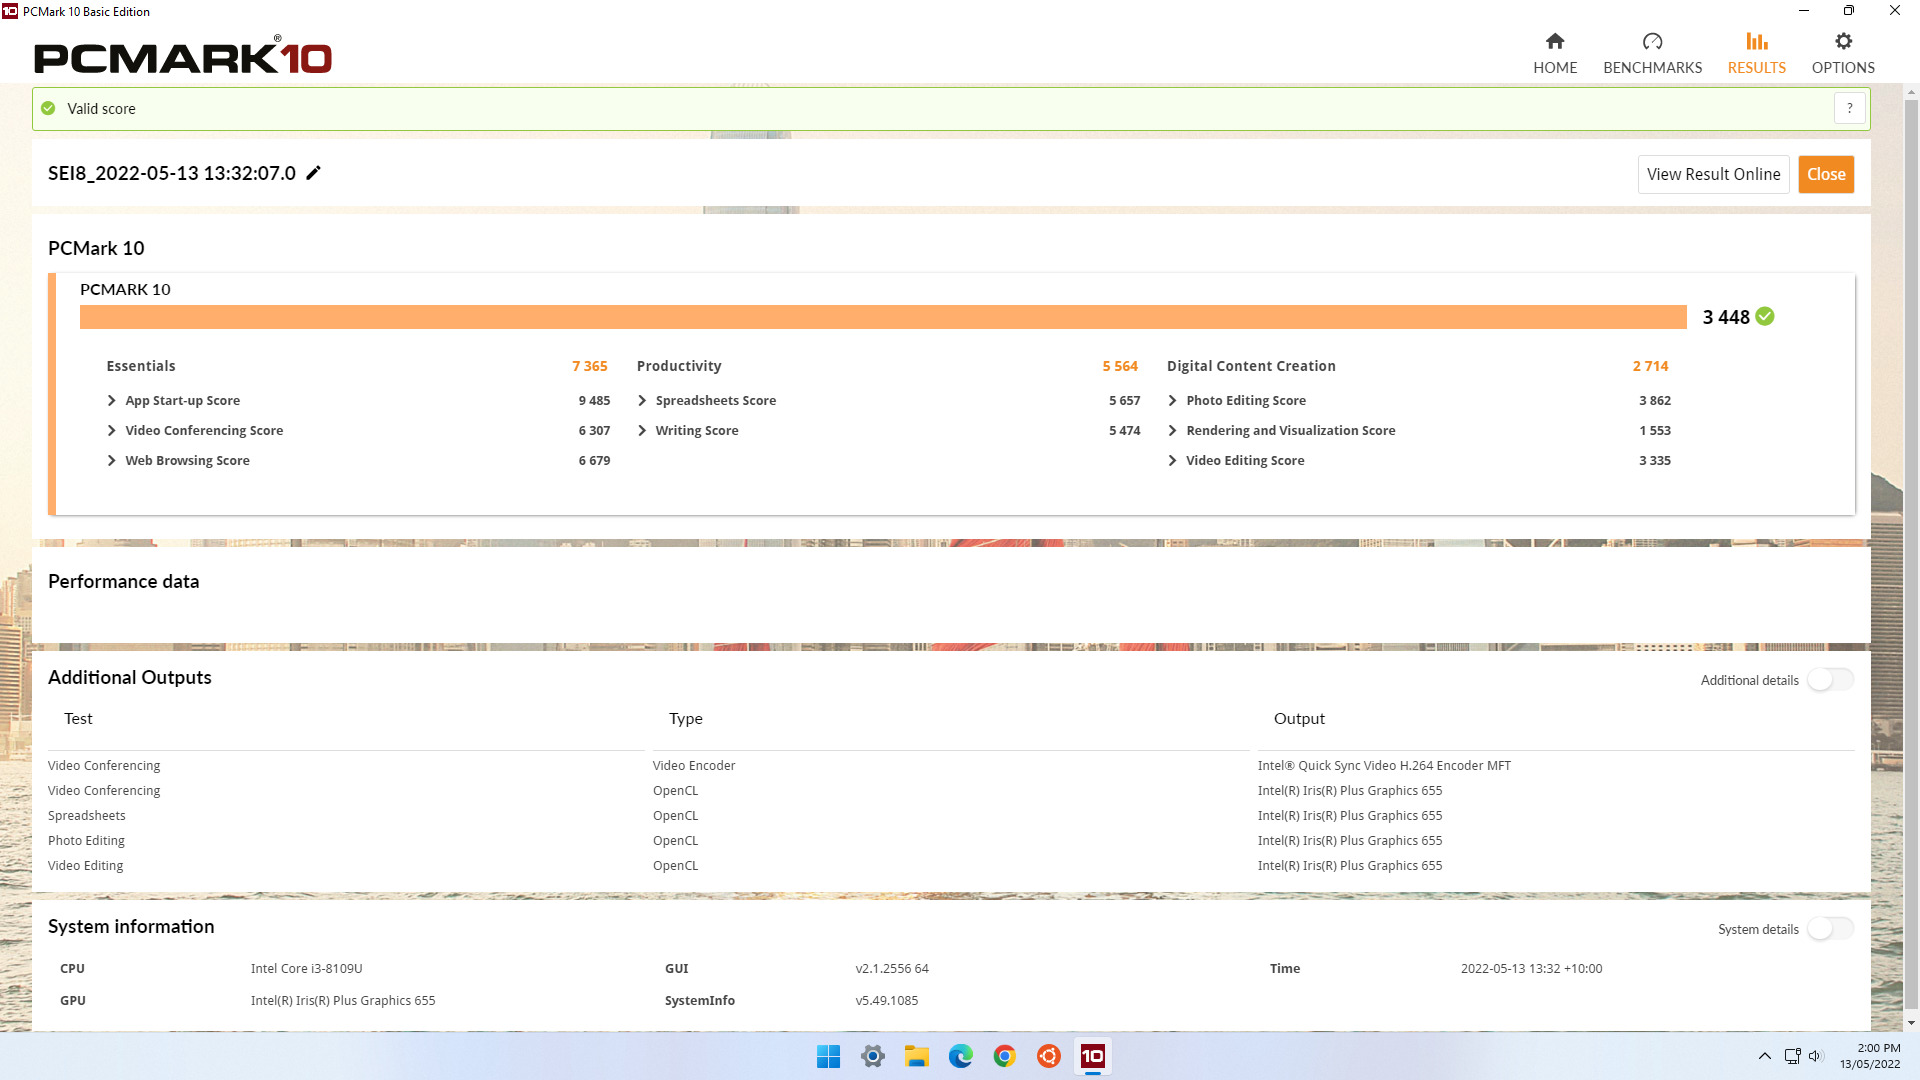The width and height of the screenshot is (1920, 1080).
Task: Click the Output column header
Action: point(1299,719)
